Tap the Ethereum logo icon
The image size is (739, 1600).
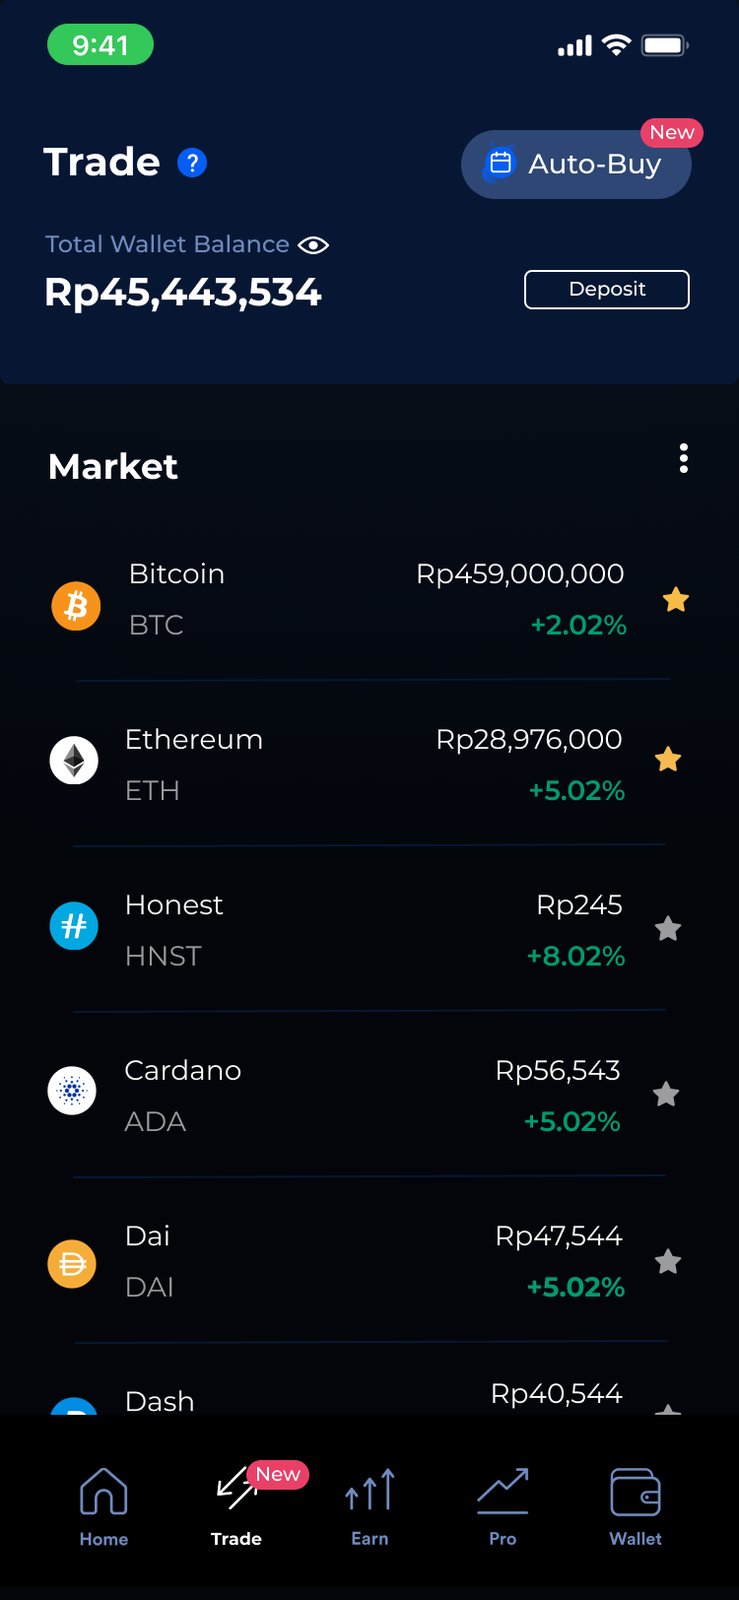pyautogui.click(x=74, y=761)
